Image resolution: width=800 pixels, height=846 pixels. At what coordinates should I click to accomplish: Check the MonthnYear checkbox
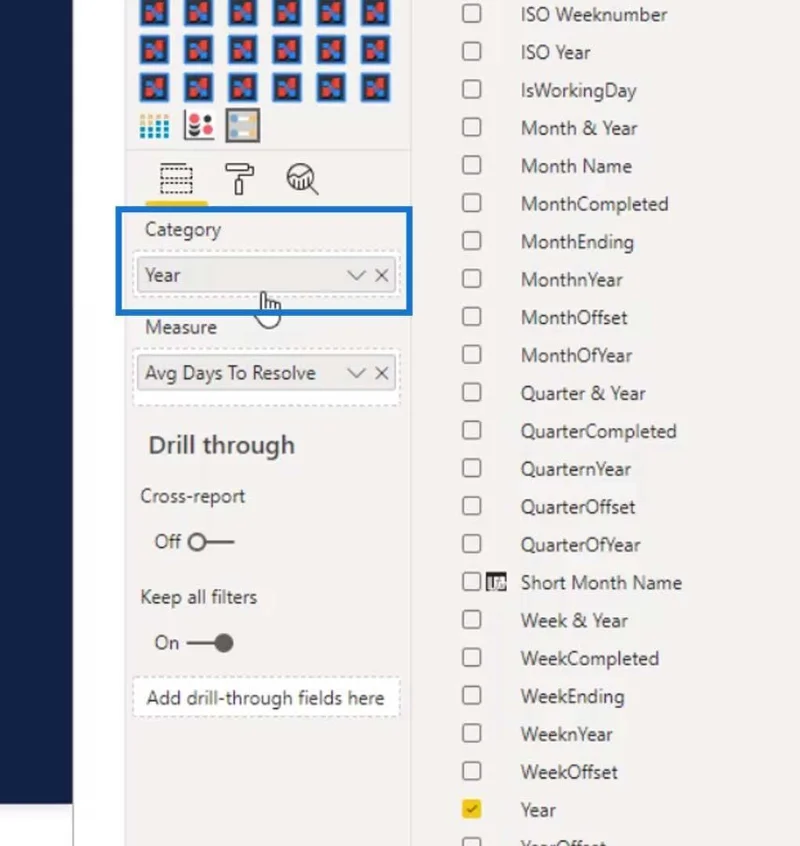pyautogui.click(x=471, y=278)
